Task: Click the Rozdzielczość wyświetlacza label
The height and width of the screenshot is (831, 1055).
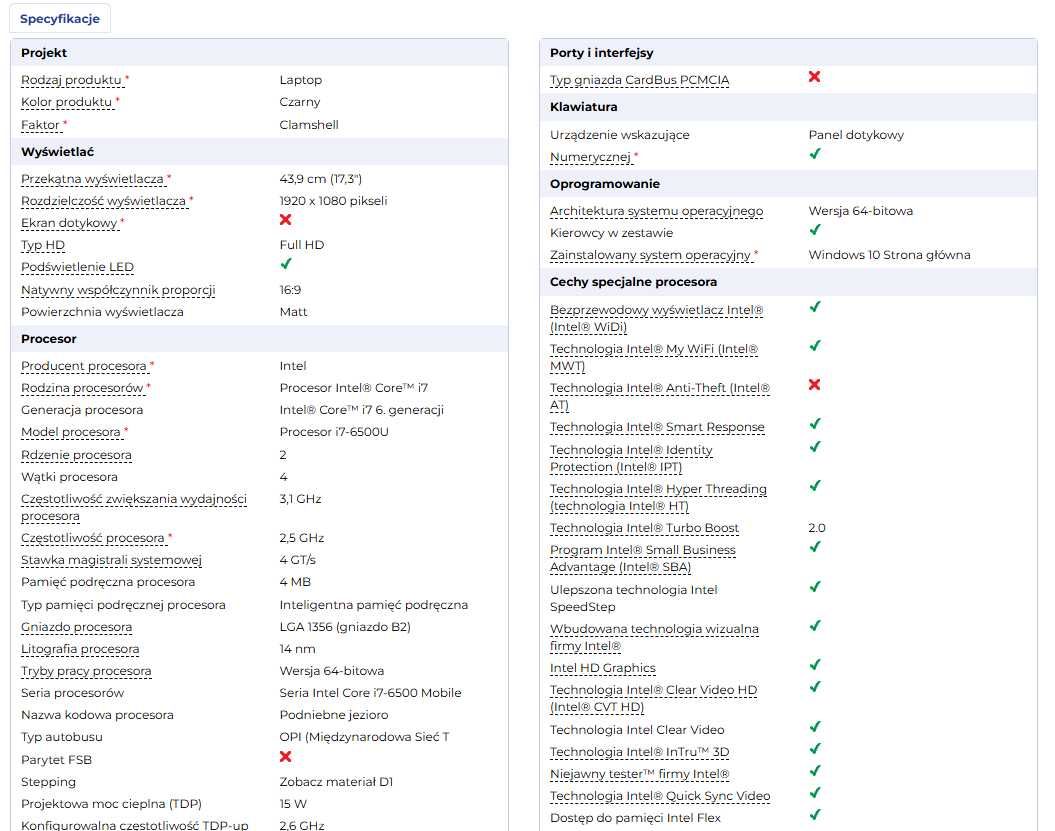Action: tap(103, 201)
